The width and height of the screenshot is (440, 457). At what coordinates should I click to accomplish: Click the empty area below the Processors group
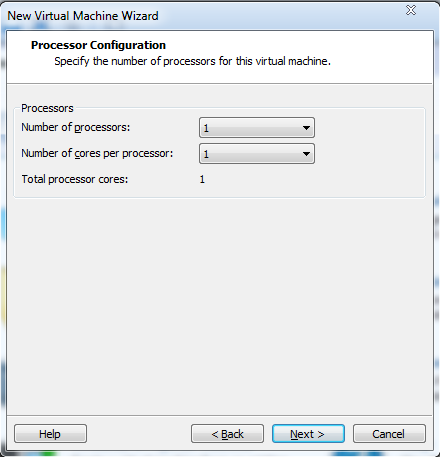tap(219, 305)
